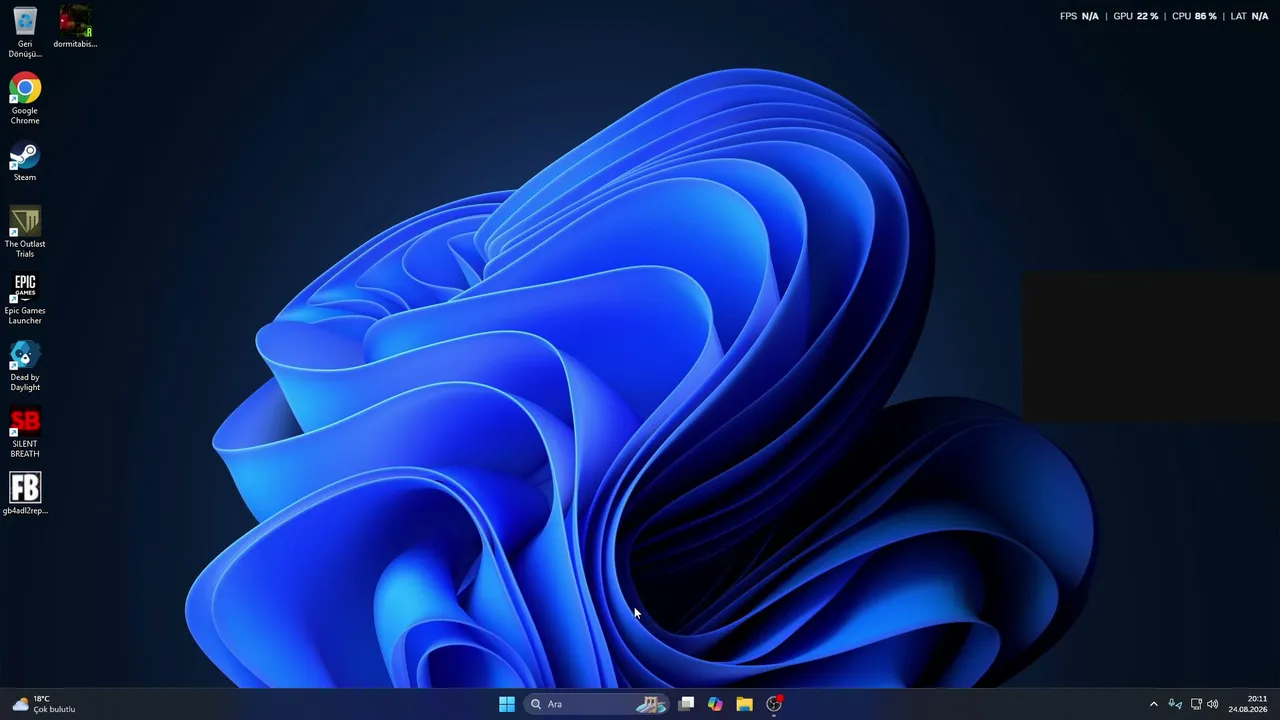Open the volume speaker tray icon
Viewport: 1280px width, 720px height.
tap(1213, 704)
